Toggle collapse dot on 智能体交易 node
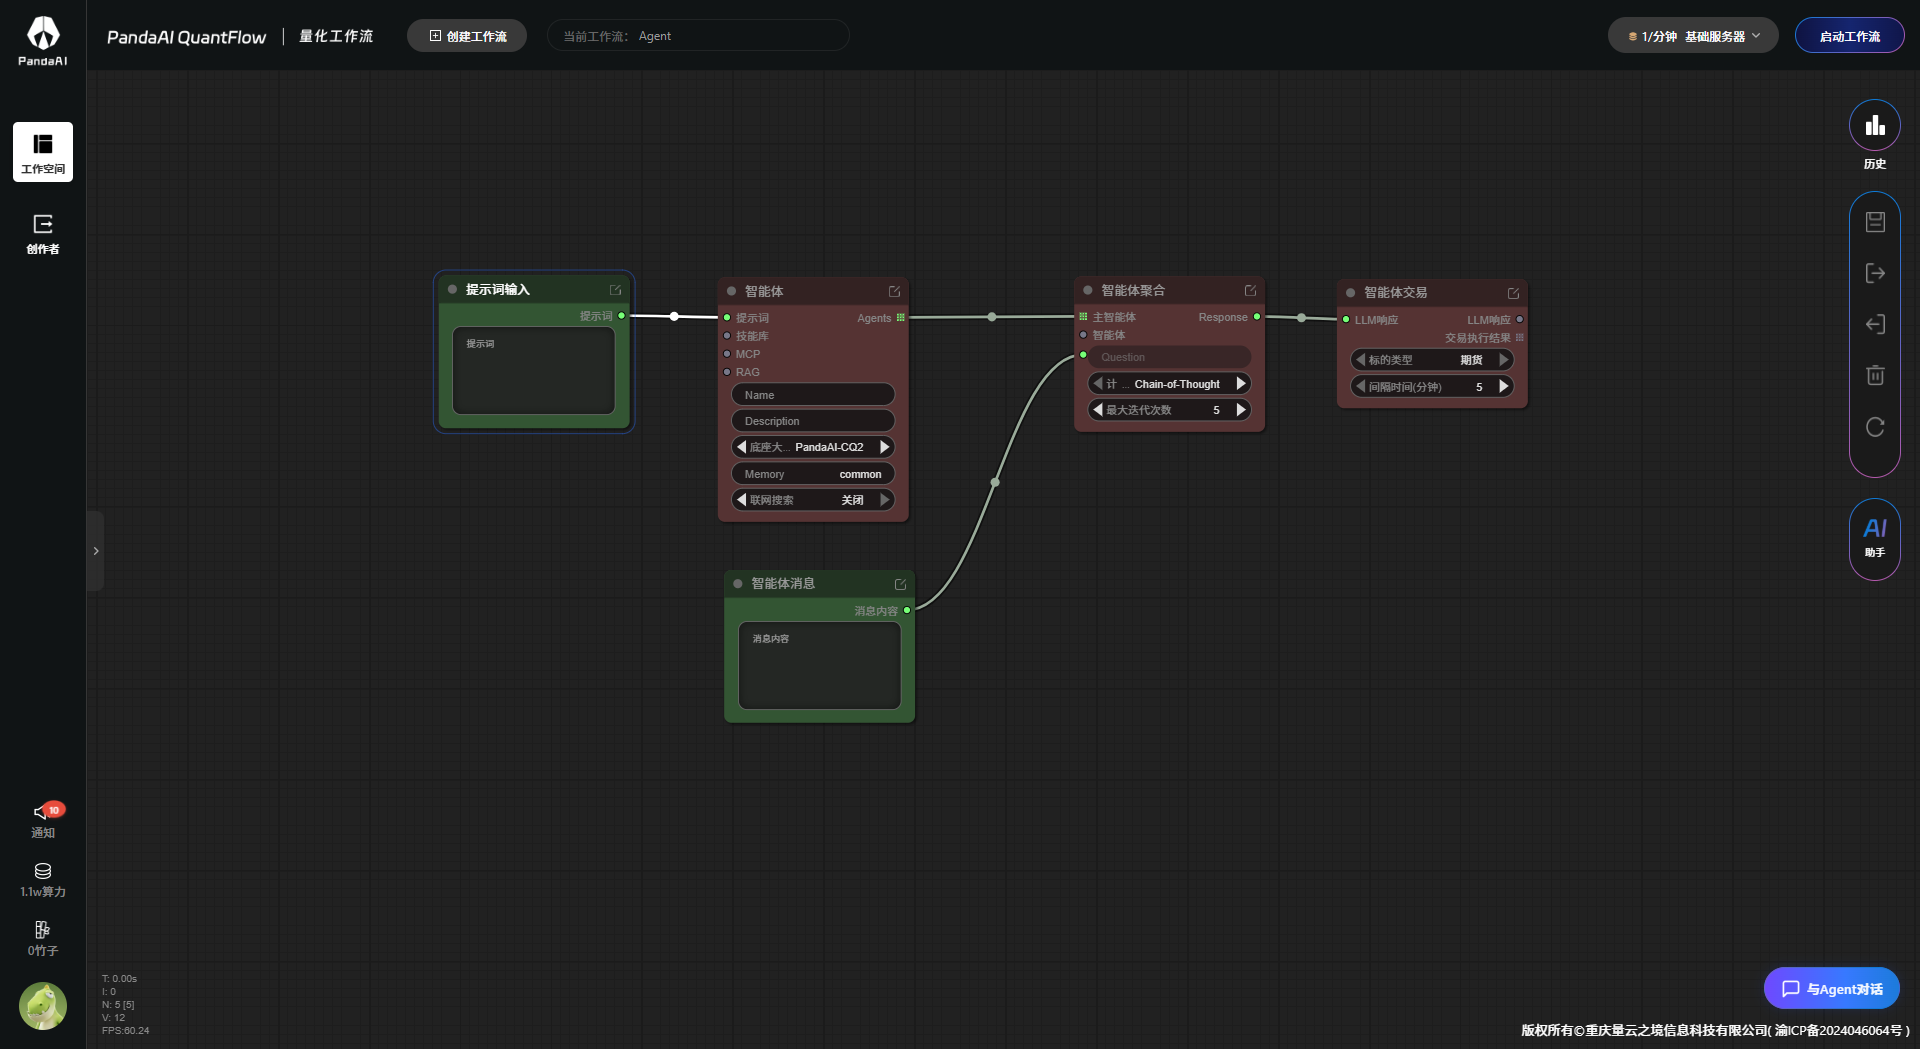The height and width of the screenshot is (1049, 1920). 1351,293
